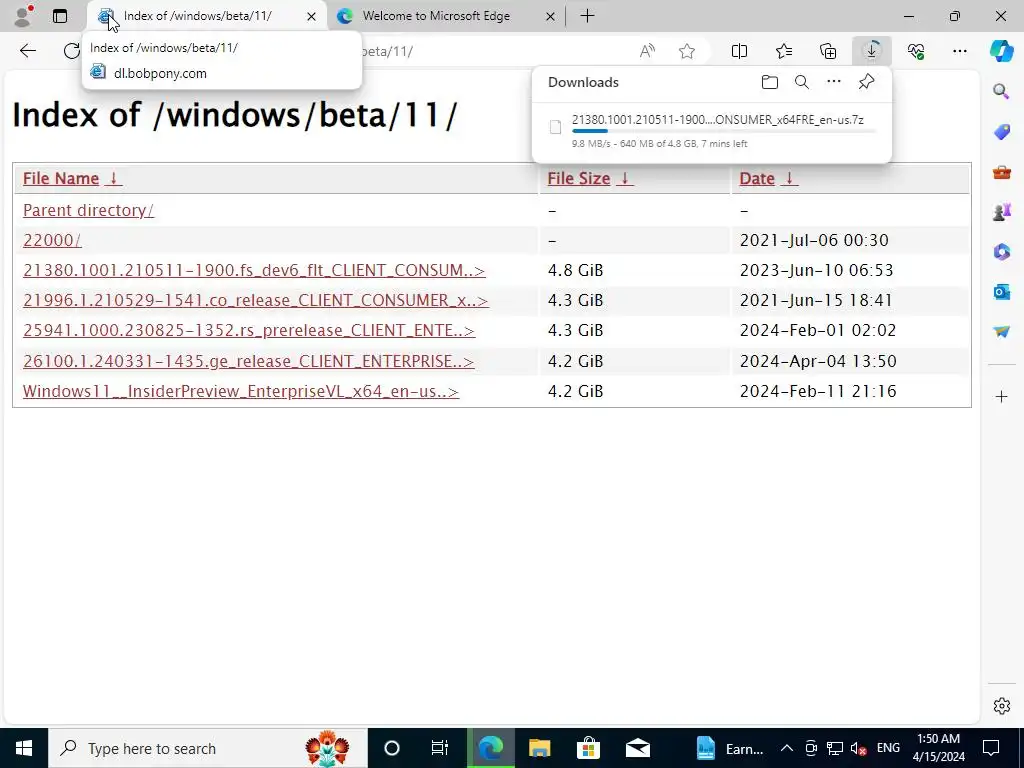1024x768 pixels.
Task: Open sidebar Tools briefcase icon
Action: 1001,172
